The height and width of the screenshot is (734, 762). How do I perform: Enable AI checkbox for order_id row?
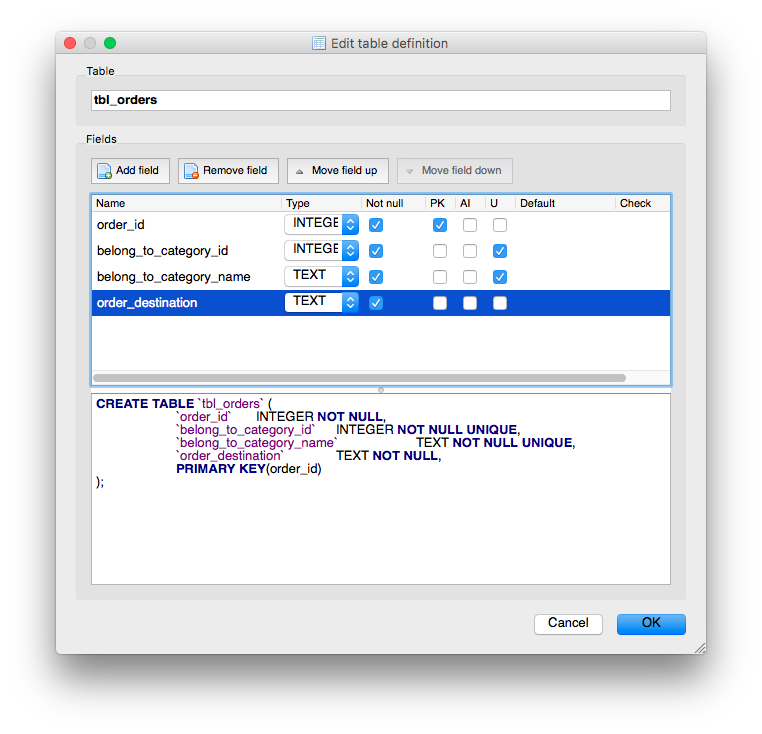470,225
